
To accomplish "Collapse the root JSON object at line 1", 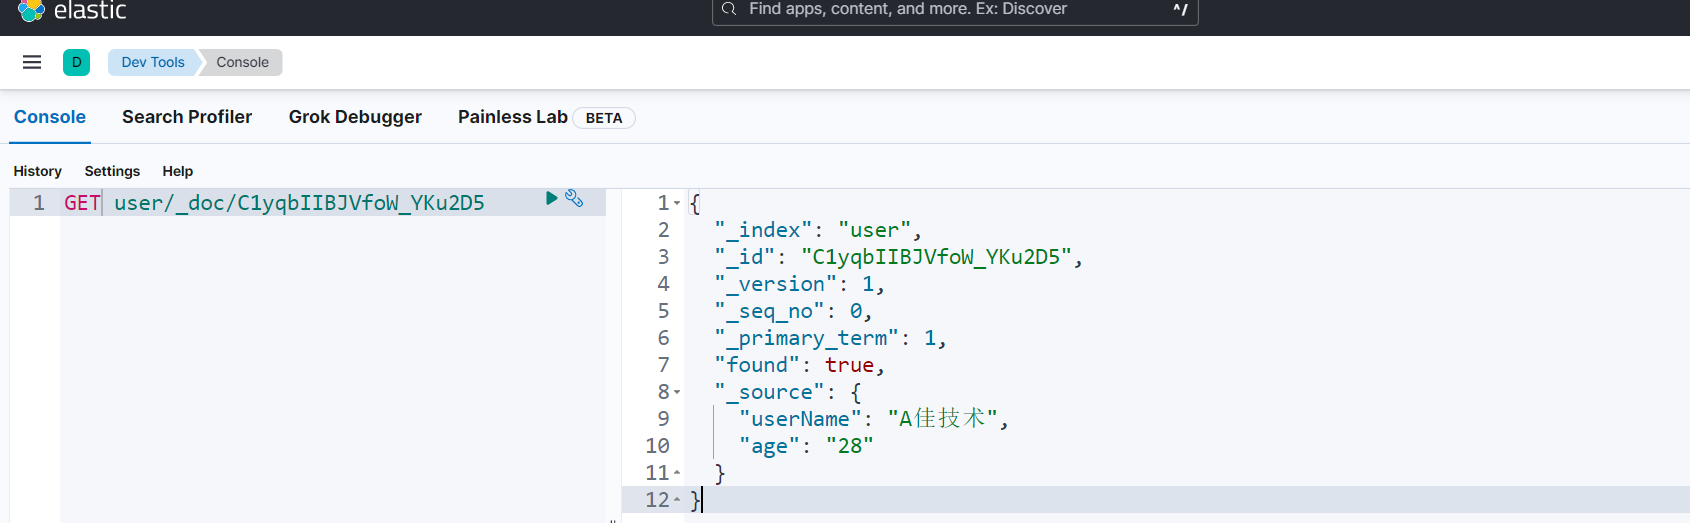I will (x=677, y=203).
